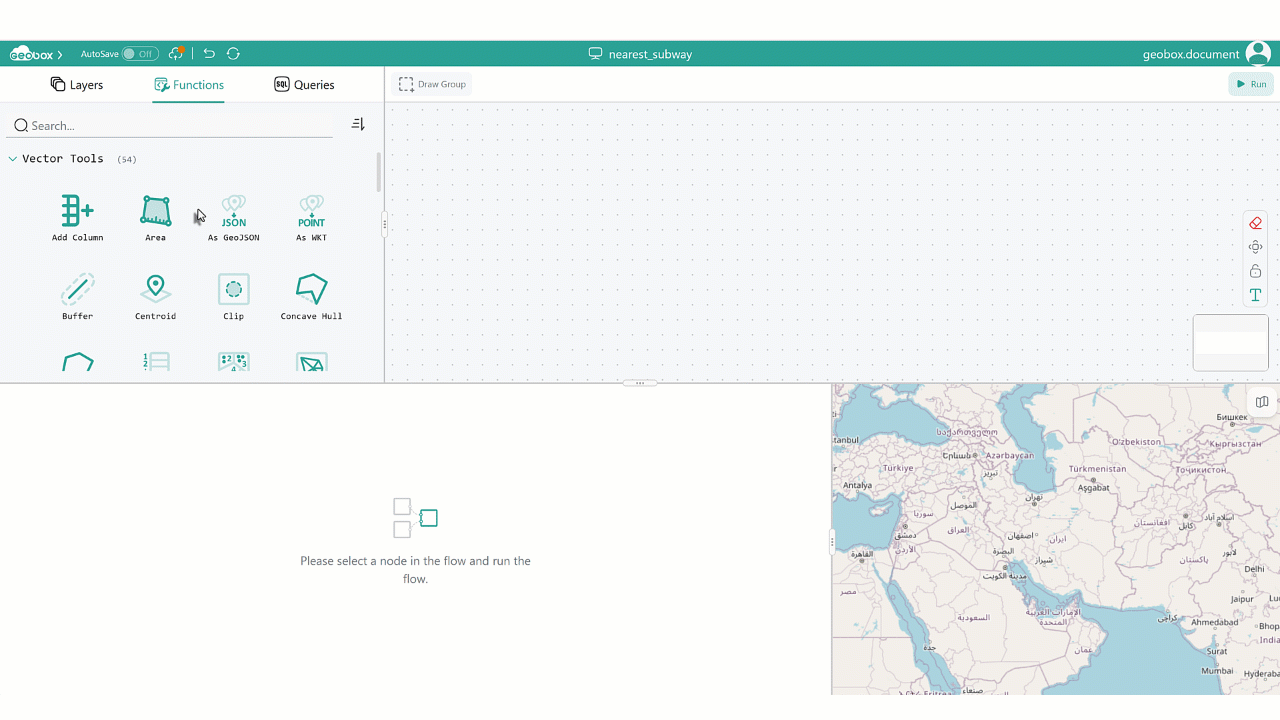Click the undo arrow icon
Image resolution: width=1280 pixels, height=720 pixels.
[x=209, y=54]
